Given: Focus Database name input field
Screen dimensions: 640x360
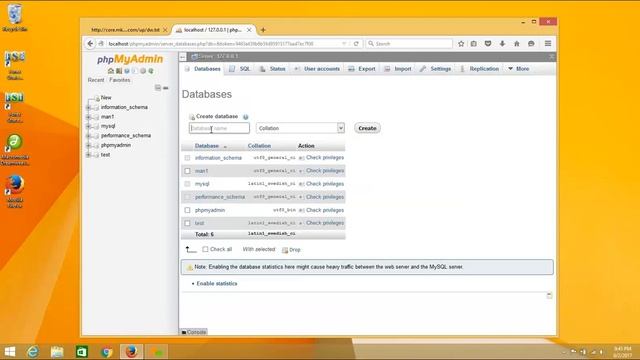Looking at the screenshot, I should [x=219, y=128].
